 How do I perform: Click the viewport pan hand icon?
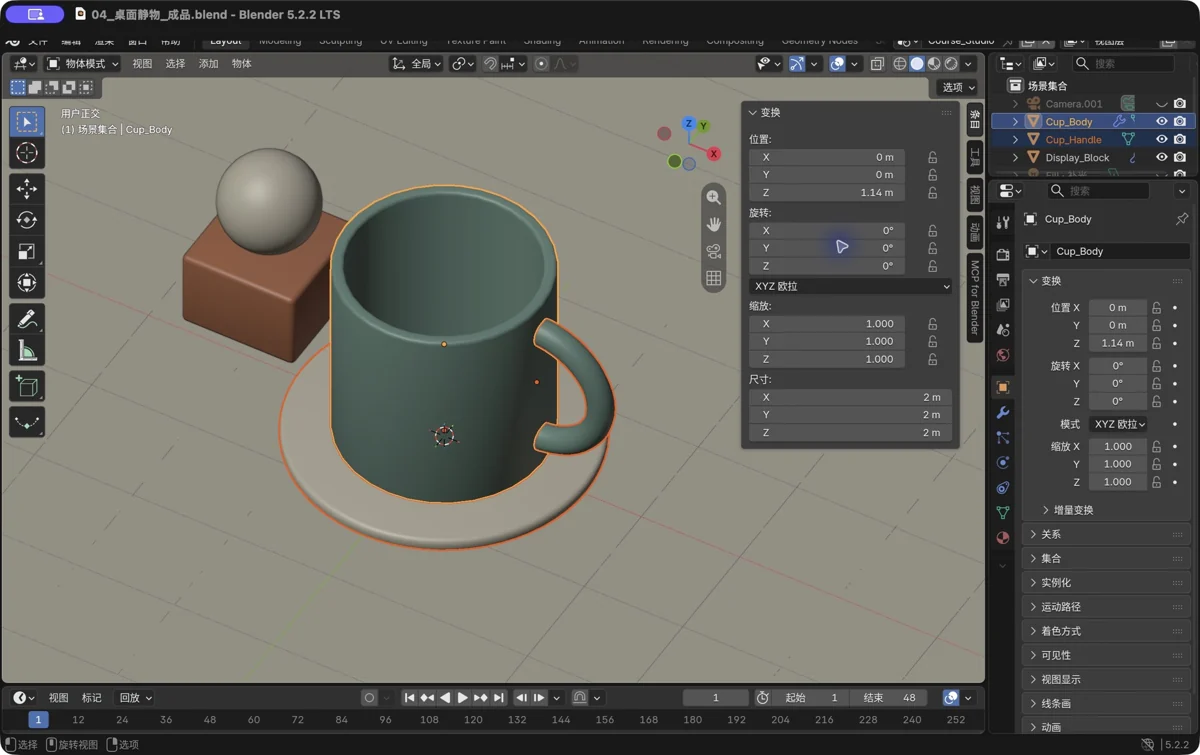click(x=713, y=224)
